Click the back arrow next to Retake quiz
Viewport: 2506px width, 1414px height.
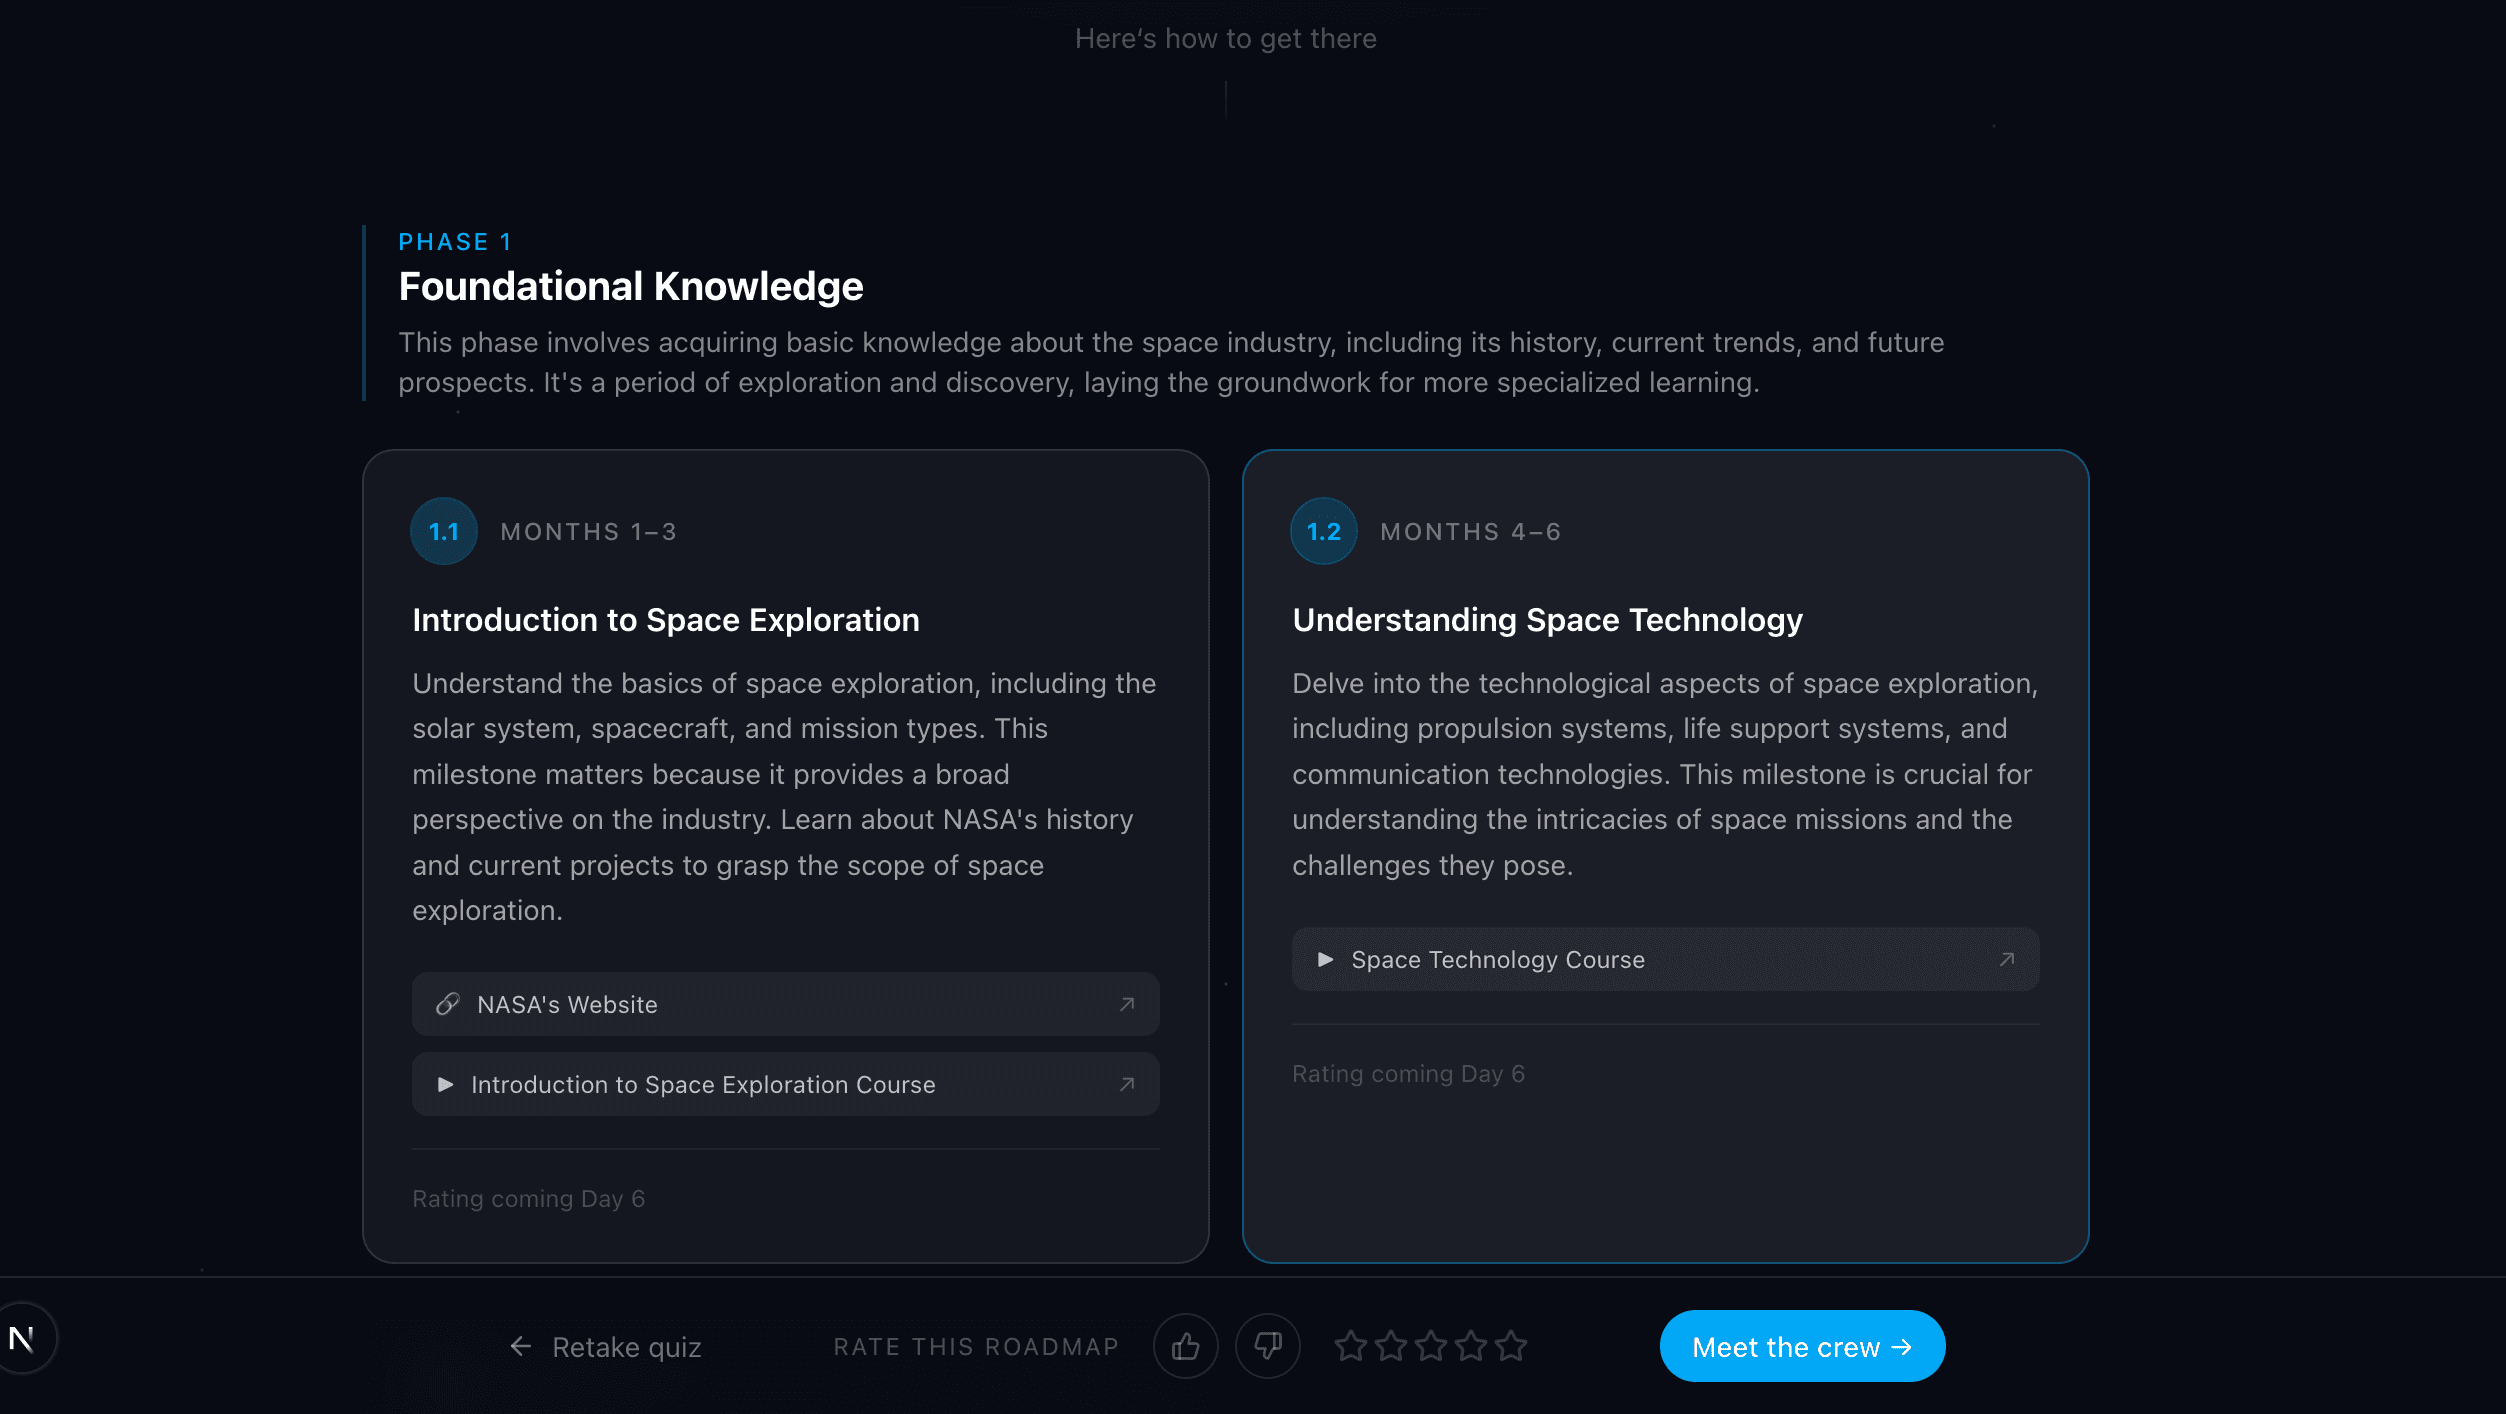coord(520,1346)
